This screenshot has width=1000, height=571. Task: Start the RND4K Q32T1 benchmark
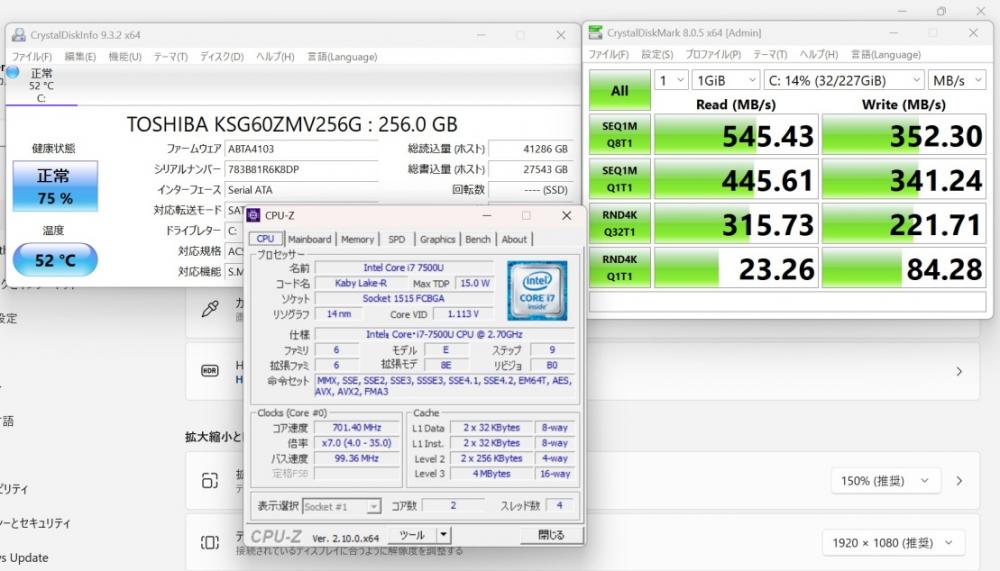[619, 223]
